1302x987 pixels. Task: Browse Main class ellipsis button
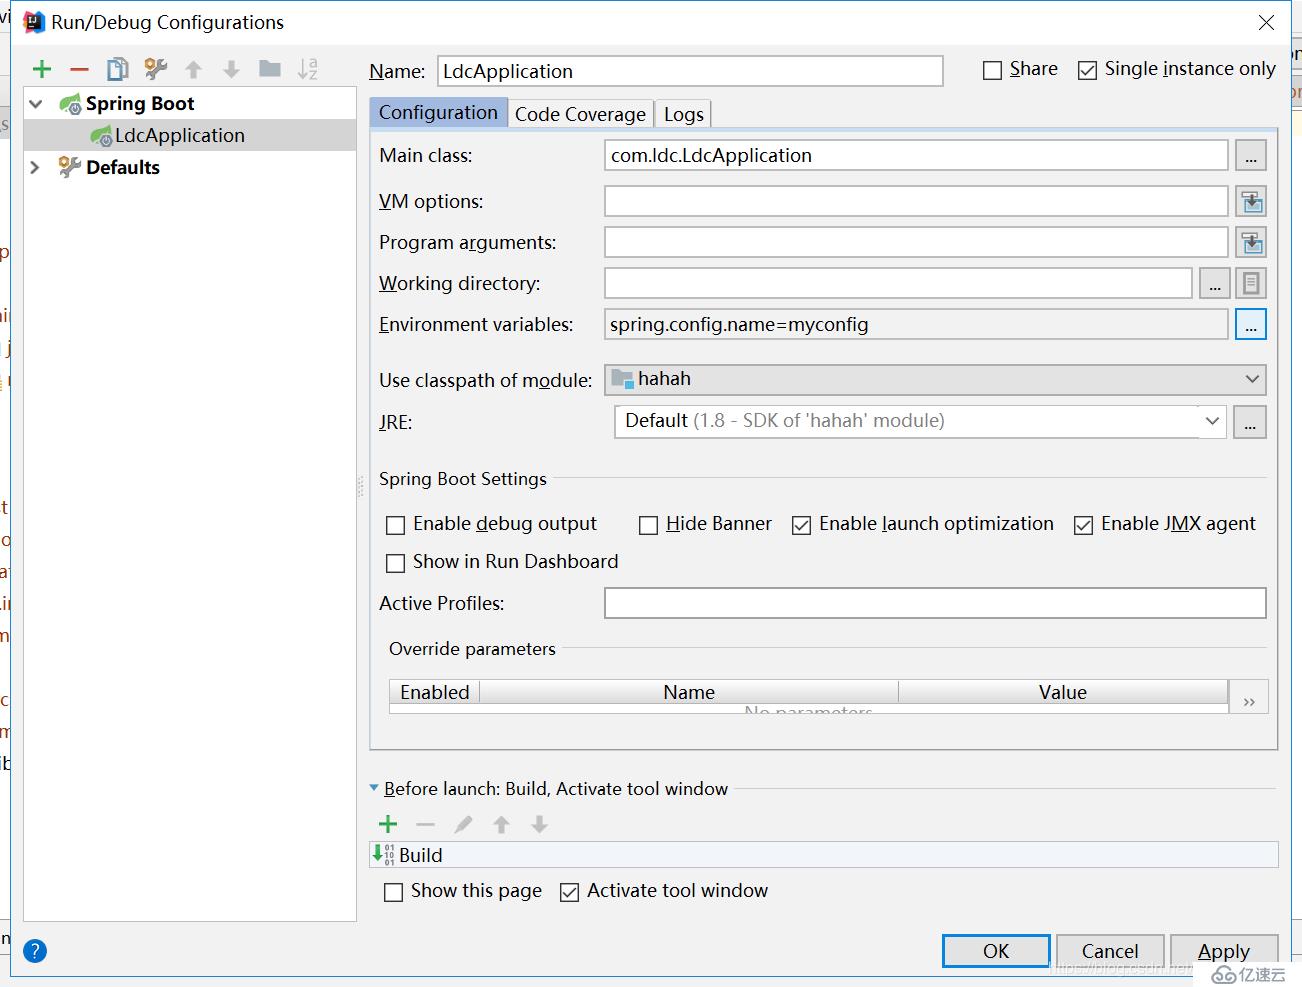click(1251, 156)
